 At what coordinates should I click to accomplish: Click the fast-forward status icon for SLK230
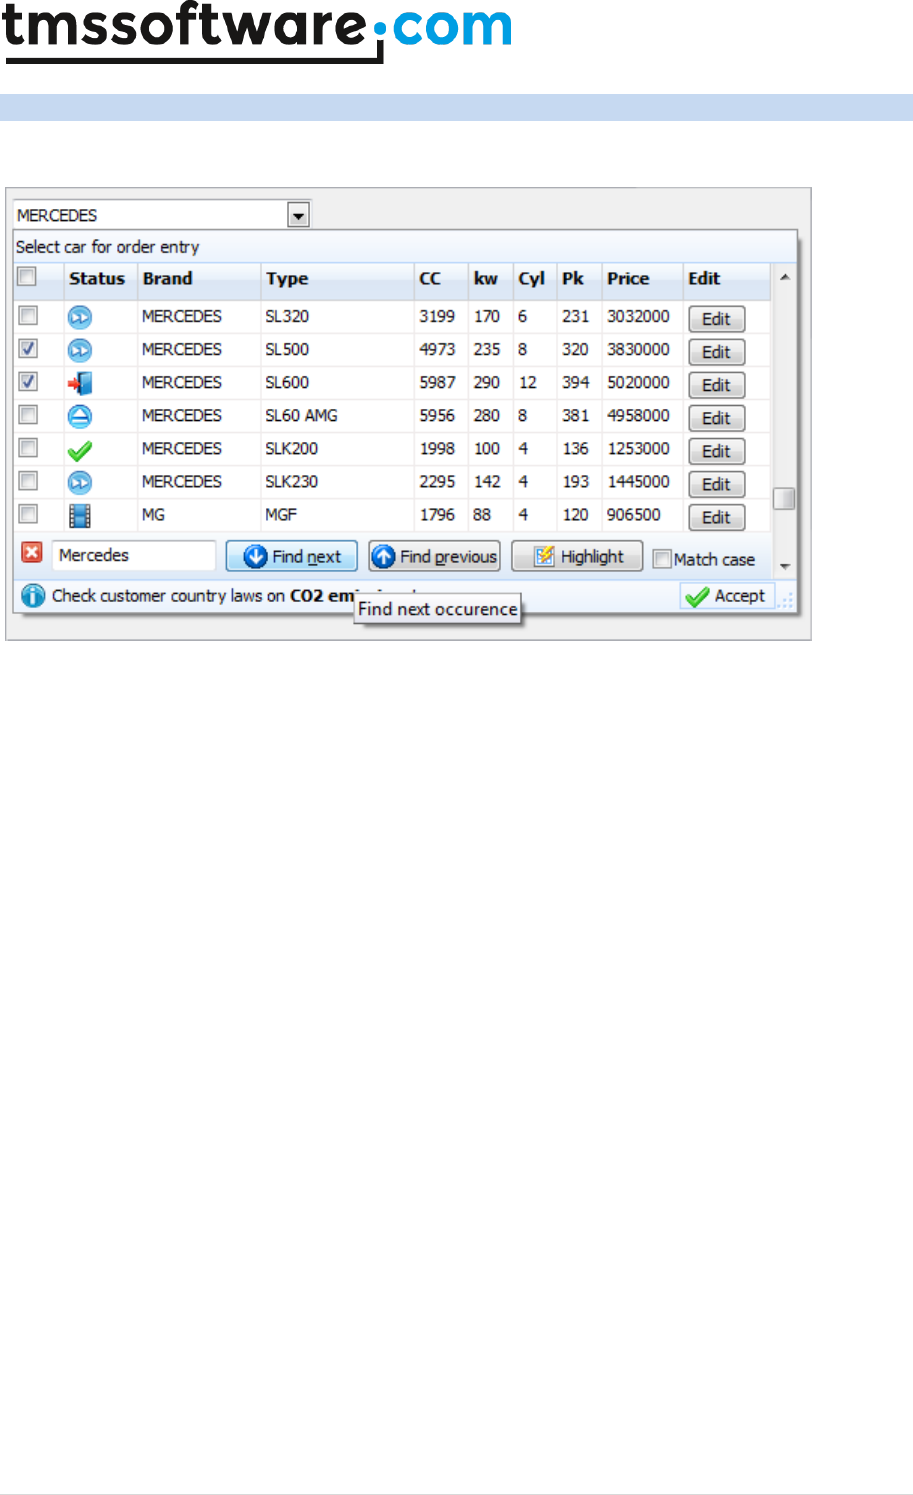[79, 482]
